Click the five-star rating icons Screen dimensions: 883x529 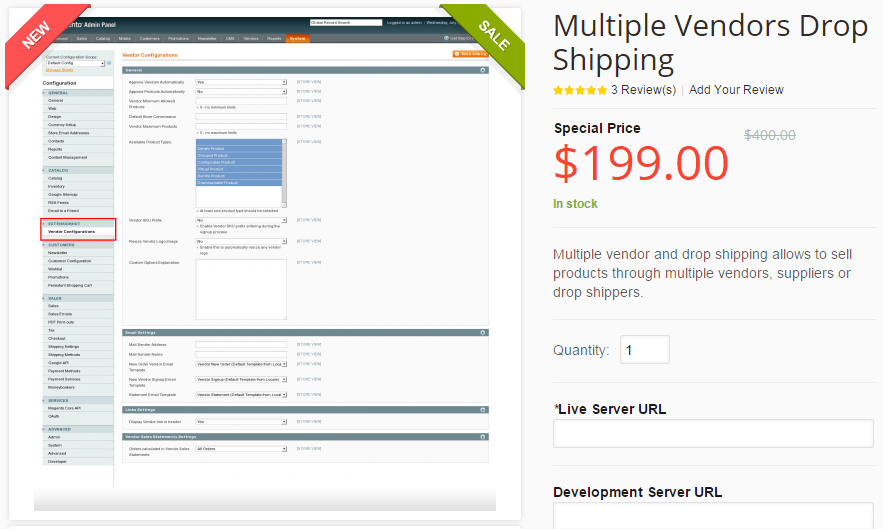point(580,90)
